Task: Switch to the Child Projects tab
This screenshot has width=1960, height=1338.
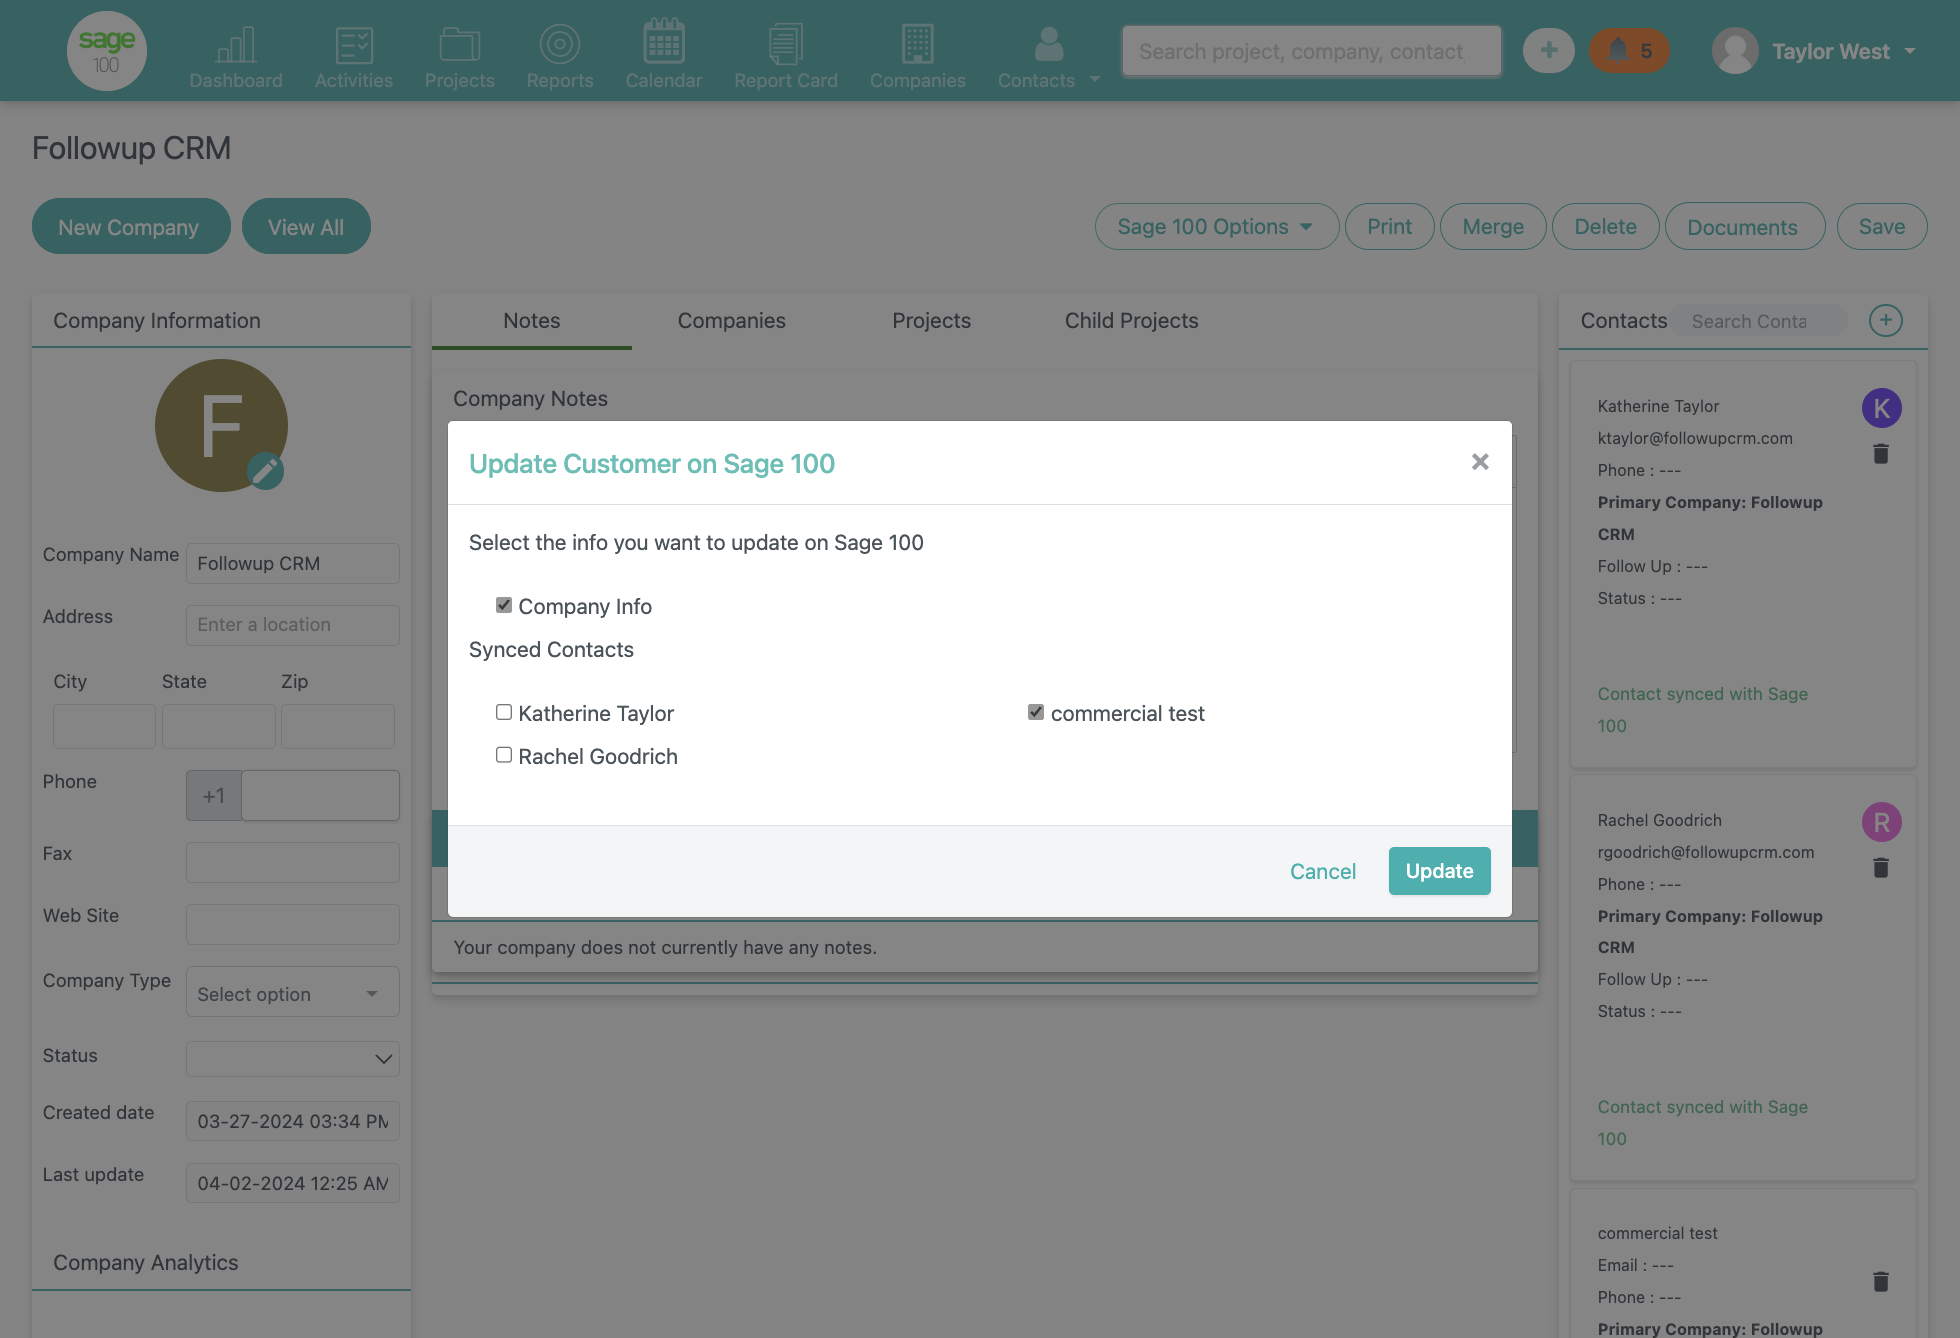Action: (1132, 321)
